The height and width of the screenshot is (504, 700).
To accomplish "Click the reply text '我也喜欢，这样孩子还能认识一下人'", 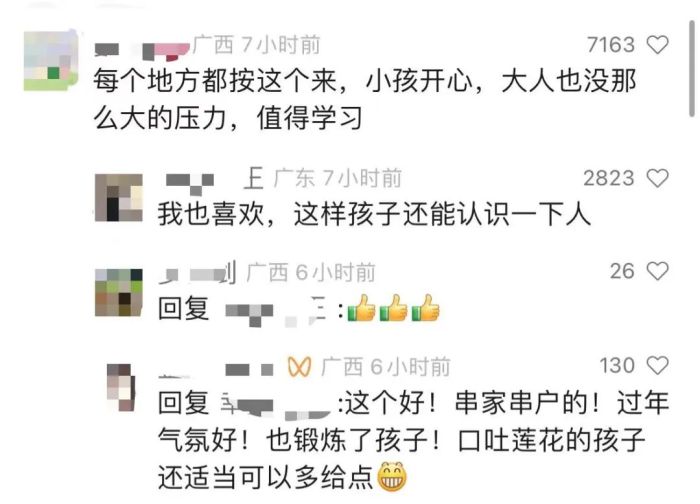I will tap(374, 214).
